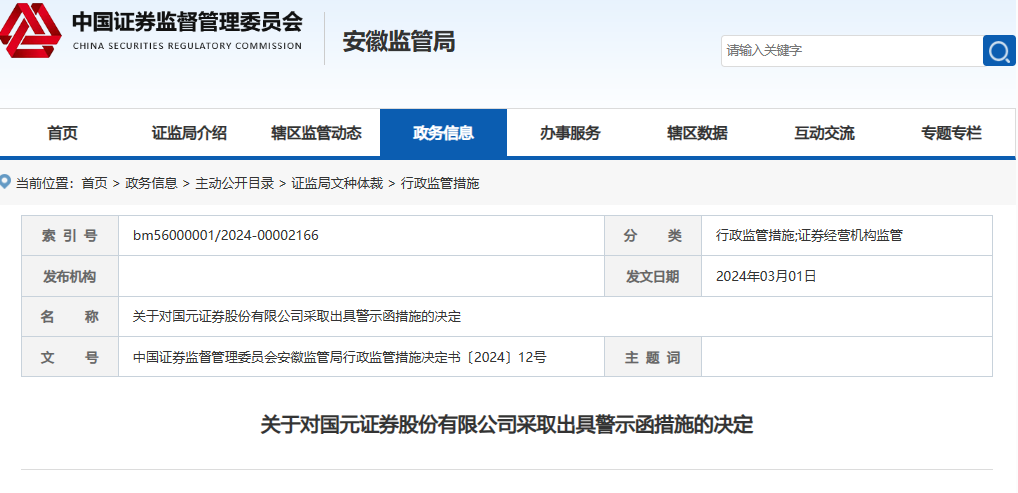Screen dimensions: 1018x493
Task: Click the 发文日期 label cell
Action: coord(652,276)
